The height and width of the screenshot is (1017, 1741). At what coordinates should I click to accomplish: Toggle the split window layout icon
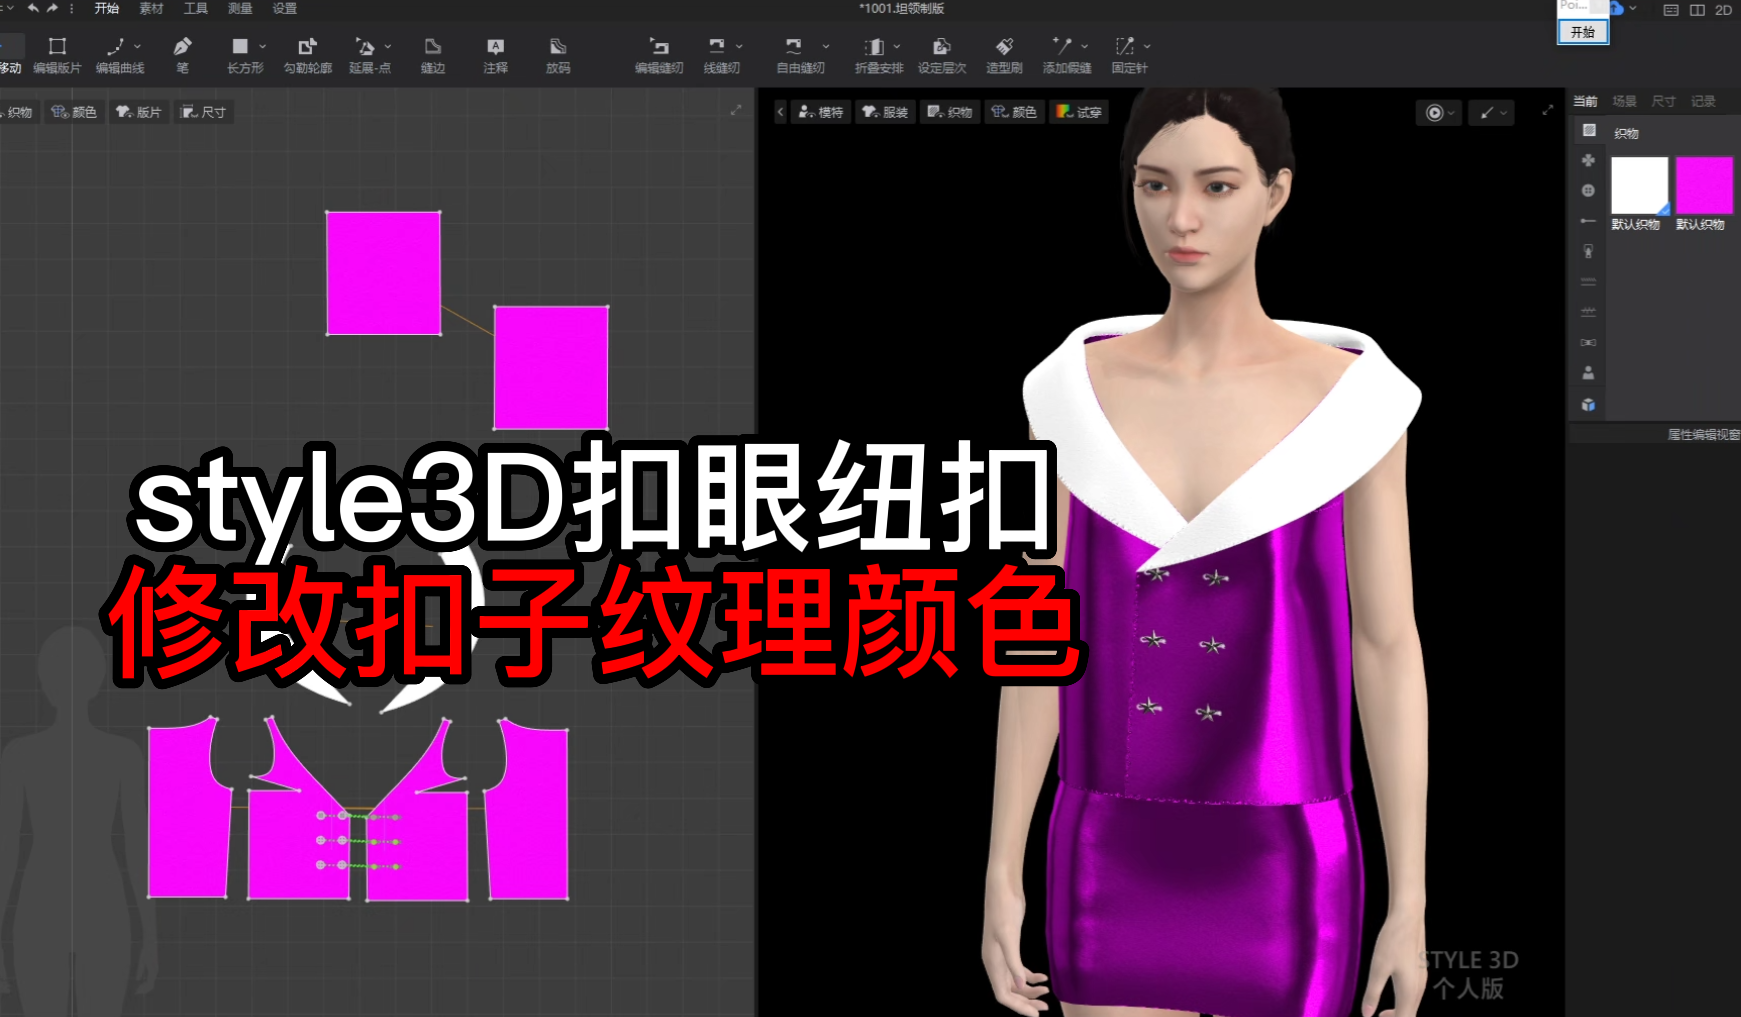(1697, 10)
